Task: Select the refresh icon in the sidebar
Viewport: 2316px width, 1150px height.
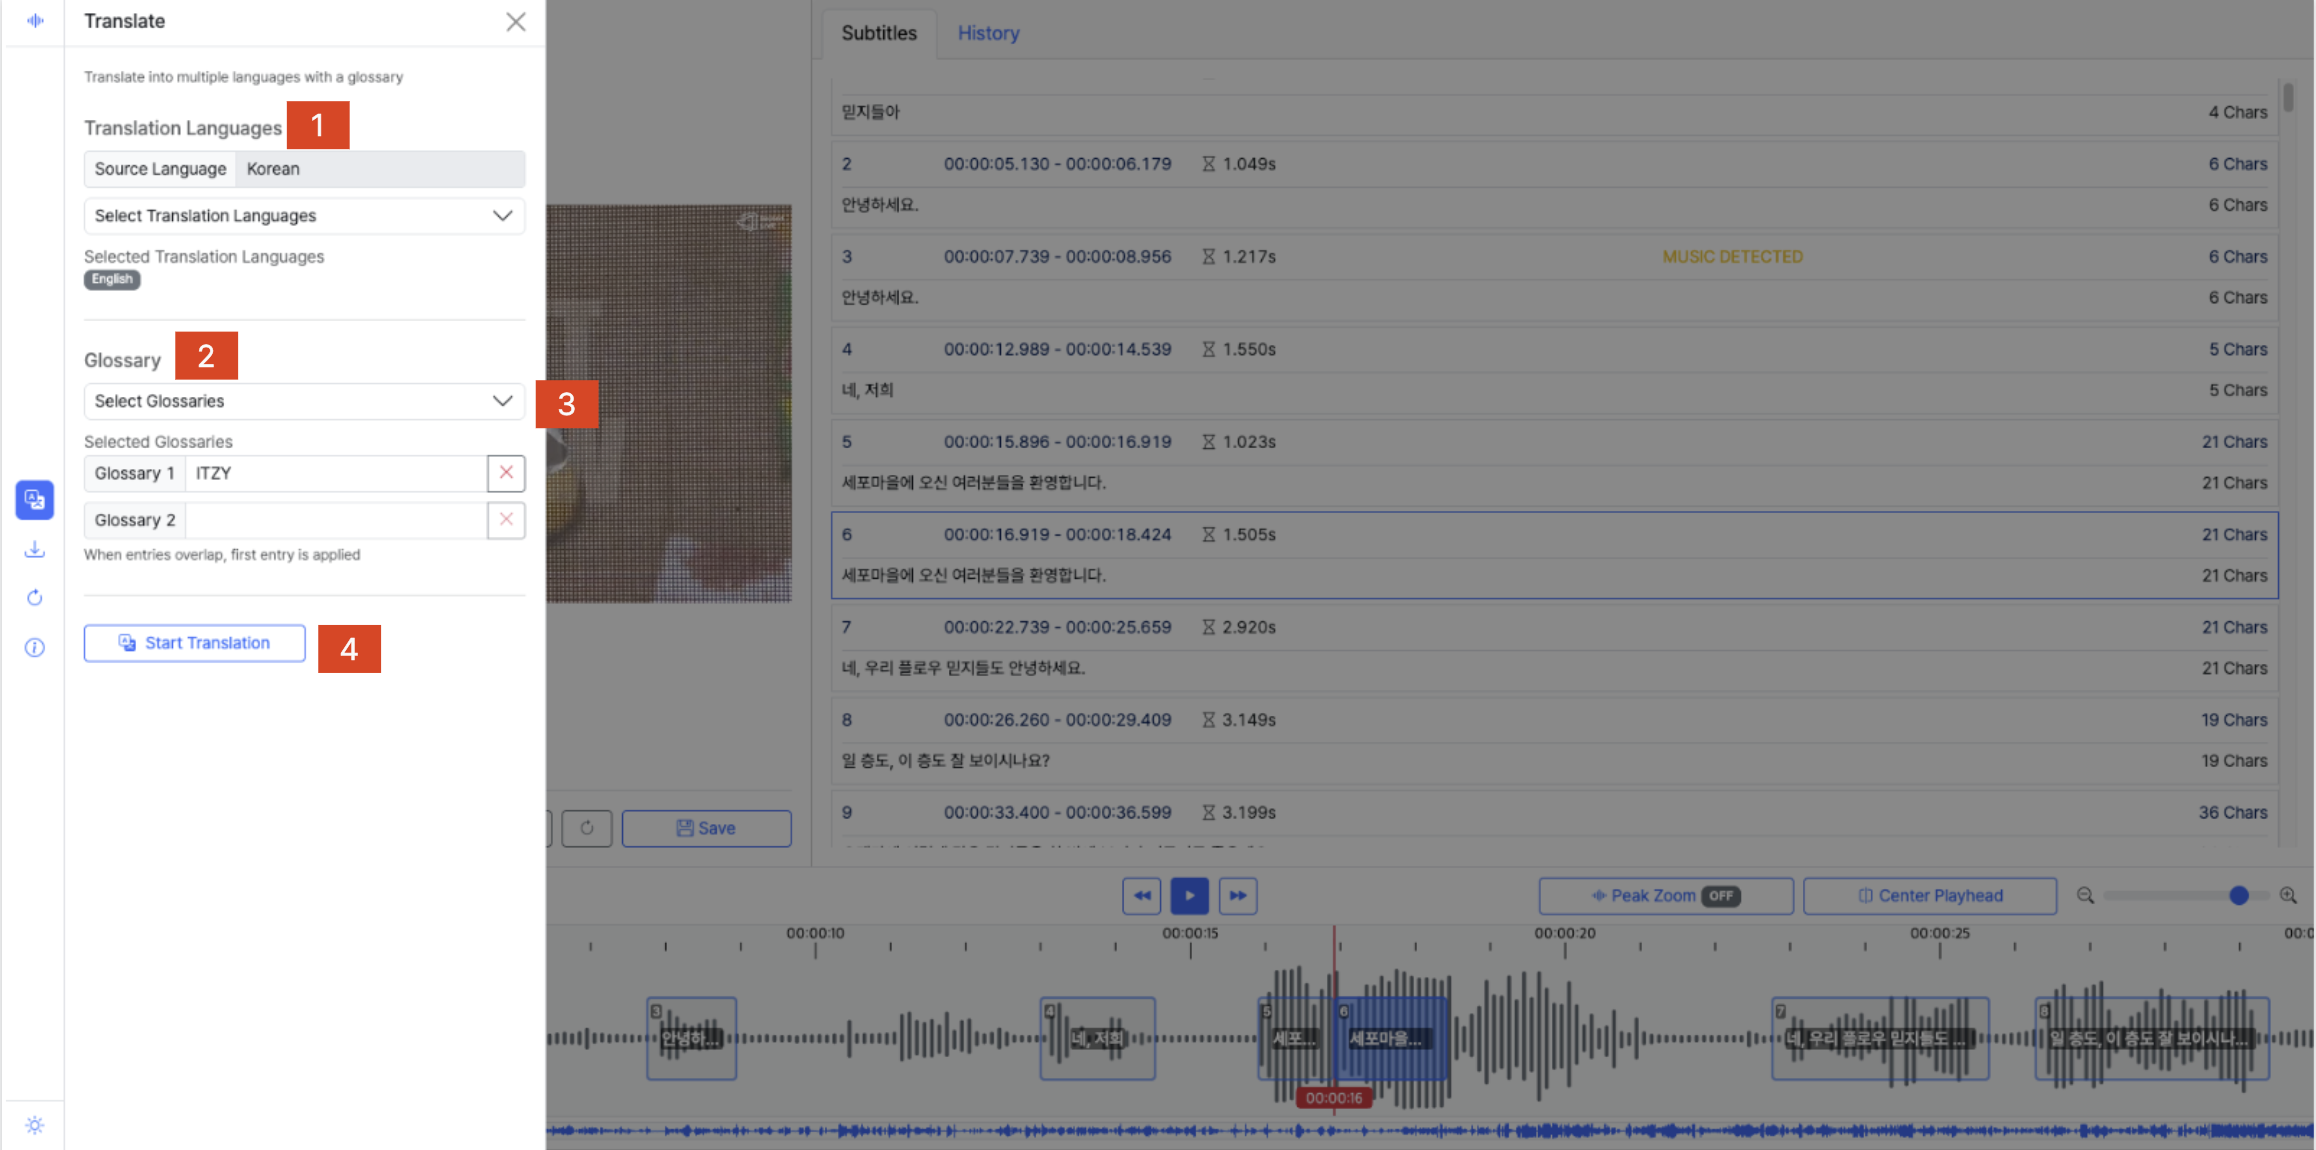Action: tap(35, 598)
